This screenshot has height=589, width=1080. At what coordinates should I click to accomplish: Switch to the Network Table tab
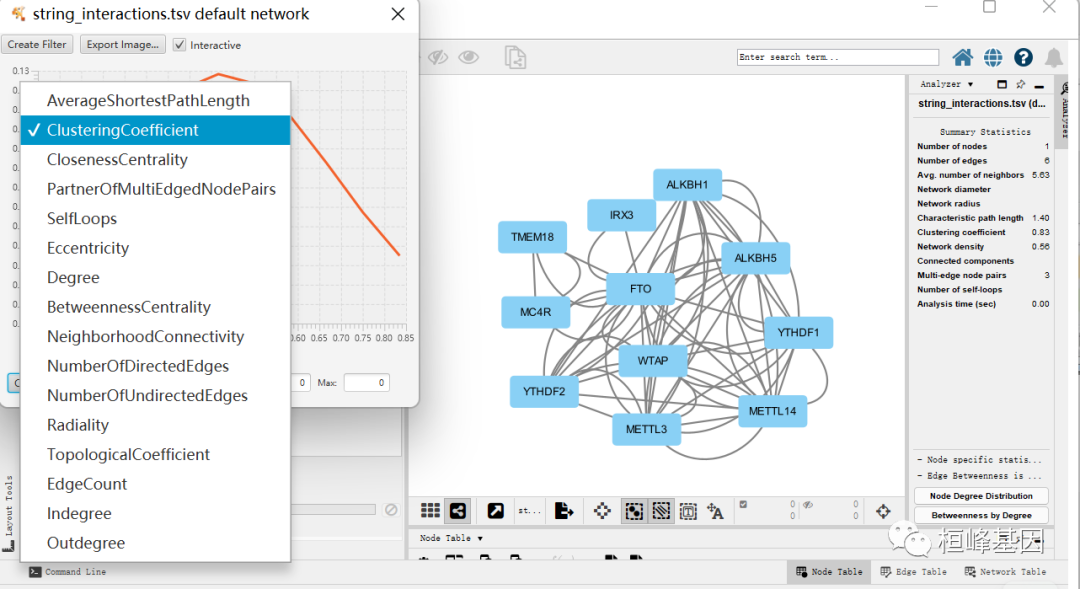1006,572
